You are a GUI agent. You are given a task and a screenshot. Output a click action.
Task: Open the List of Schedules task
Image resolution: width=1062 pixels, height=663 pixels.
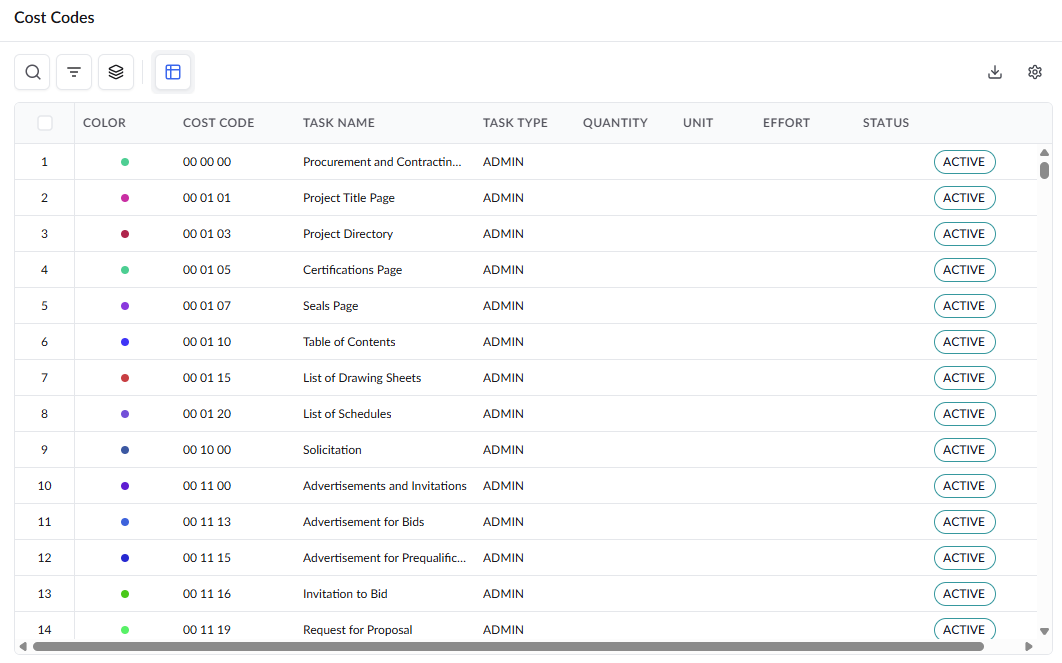pos(347,414)
